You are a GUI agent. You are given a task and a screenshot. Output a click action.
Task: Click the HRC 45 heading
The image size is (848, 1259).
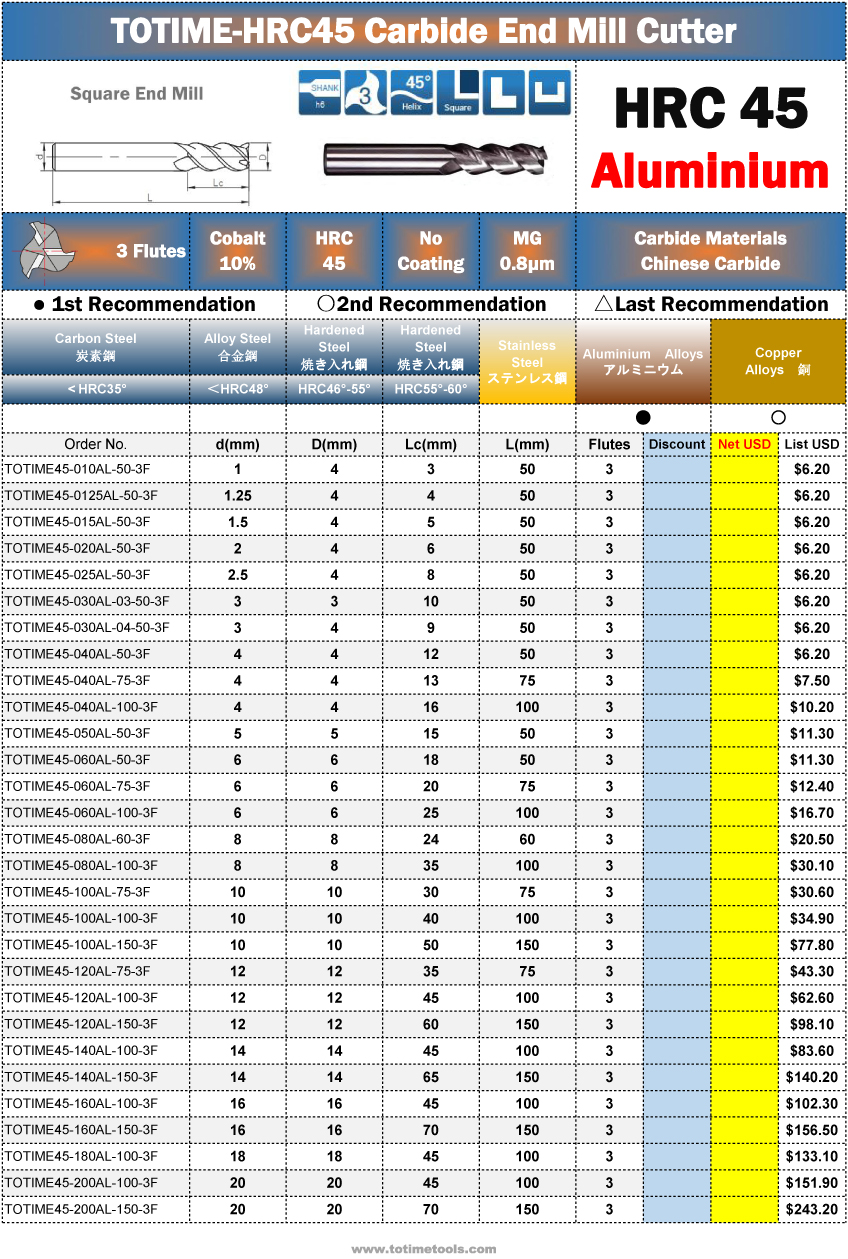coord(710,108)
